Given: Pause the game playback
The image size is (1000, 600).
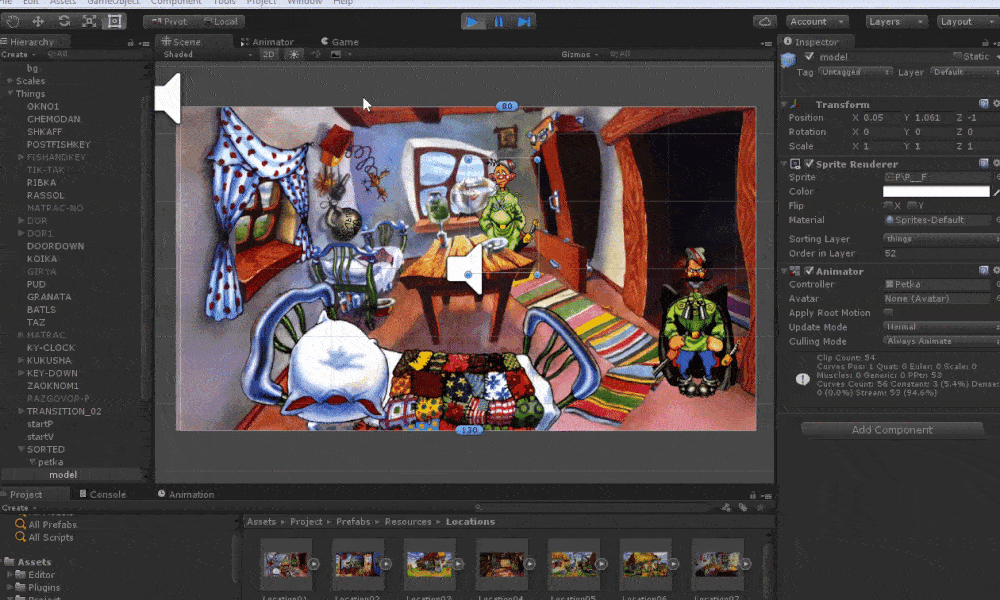Looking at the screenshot, I should click(x=498, y=22).
